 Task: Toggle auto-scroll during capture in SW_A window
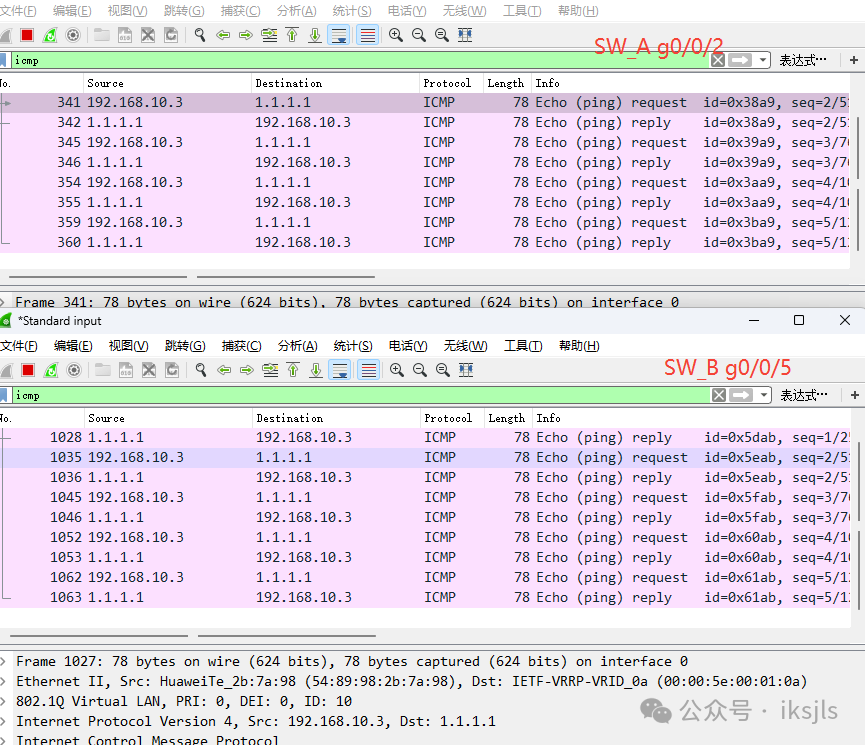339,35
